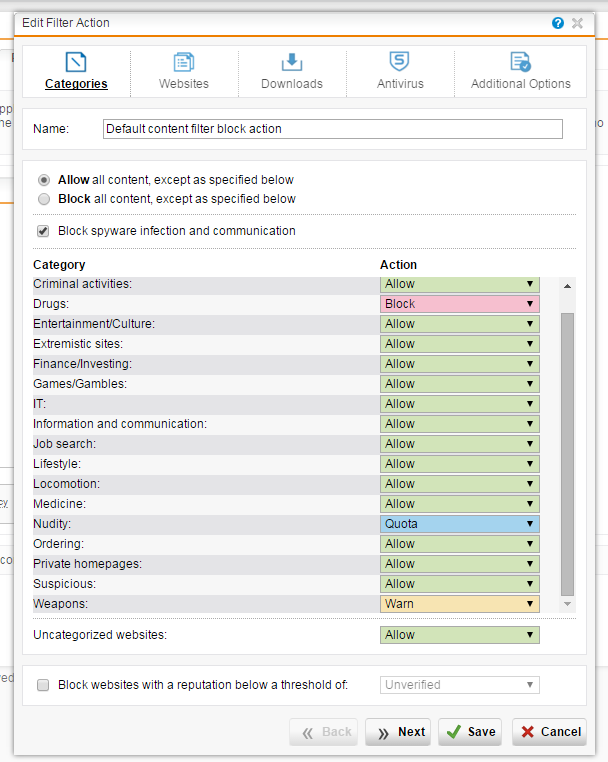Toggle Block spyware infection and communication checkbox
Screen dimensions: 608x762
click(x=43, y=231)
